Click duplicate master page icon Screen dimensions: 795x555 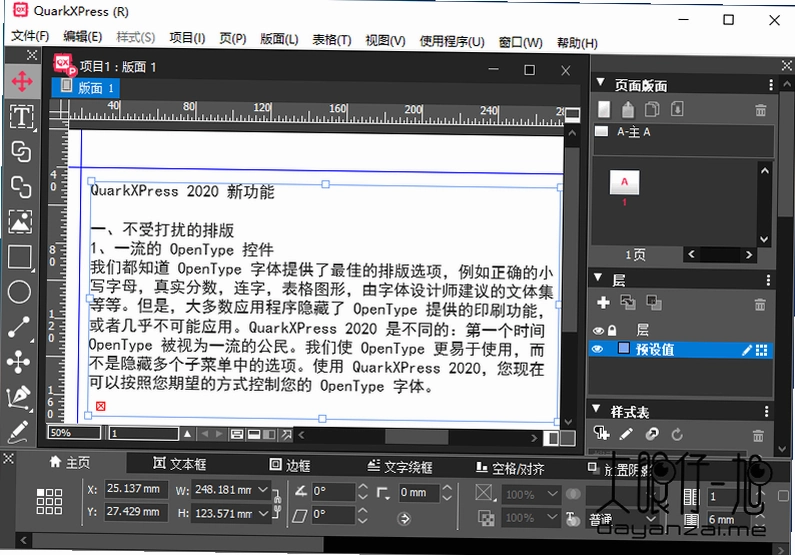tap(652, 109)
